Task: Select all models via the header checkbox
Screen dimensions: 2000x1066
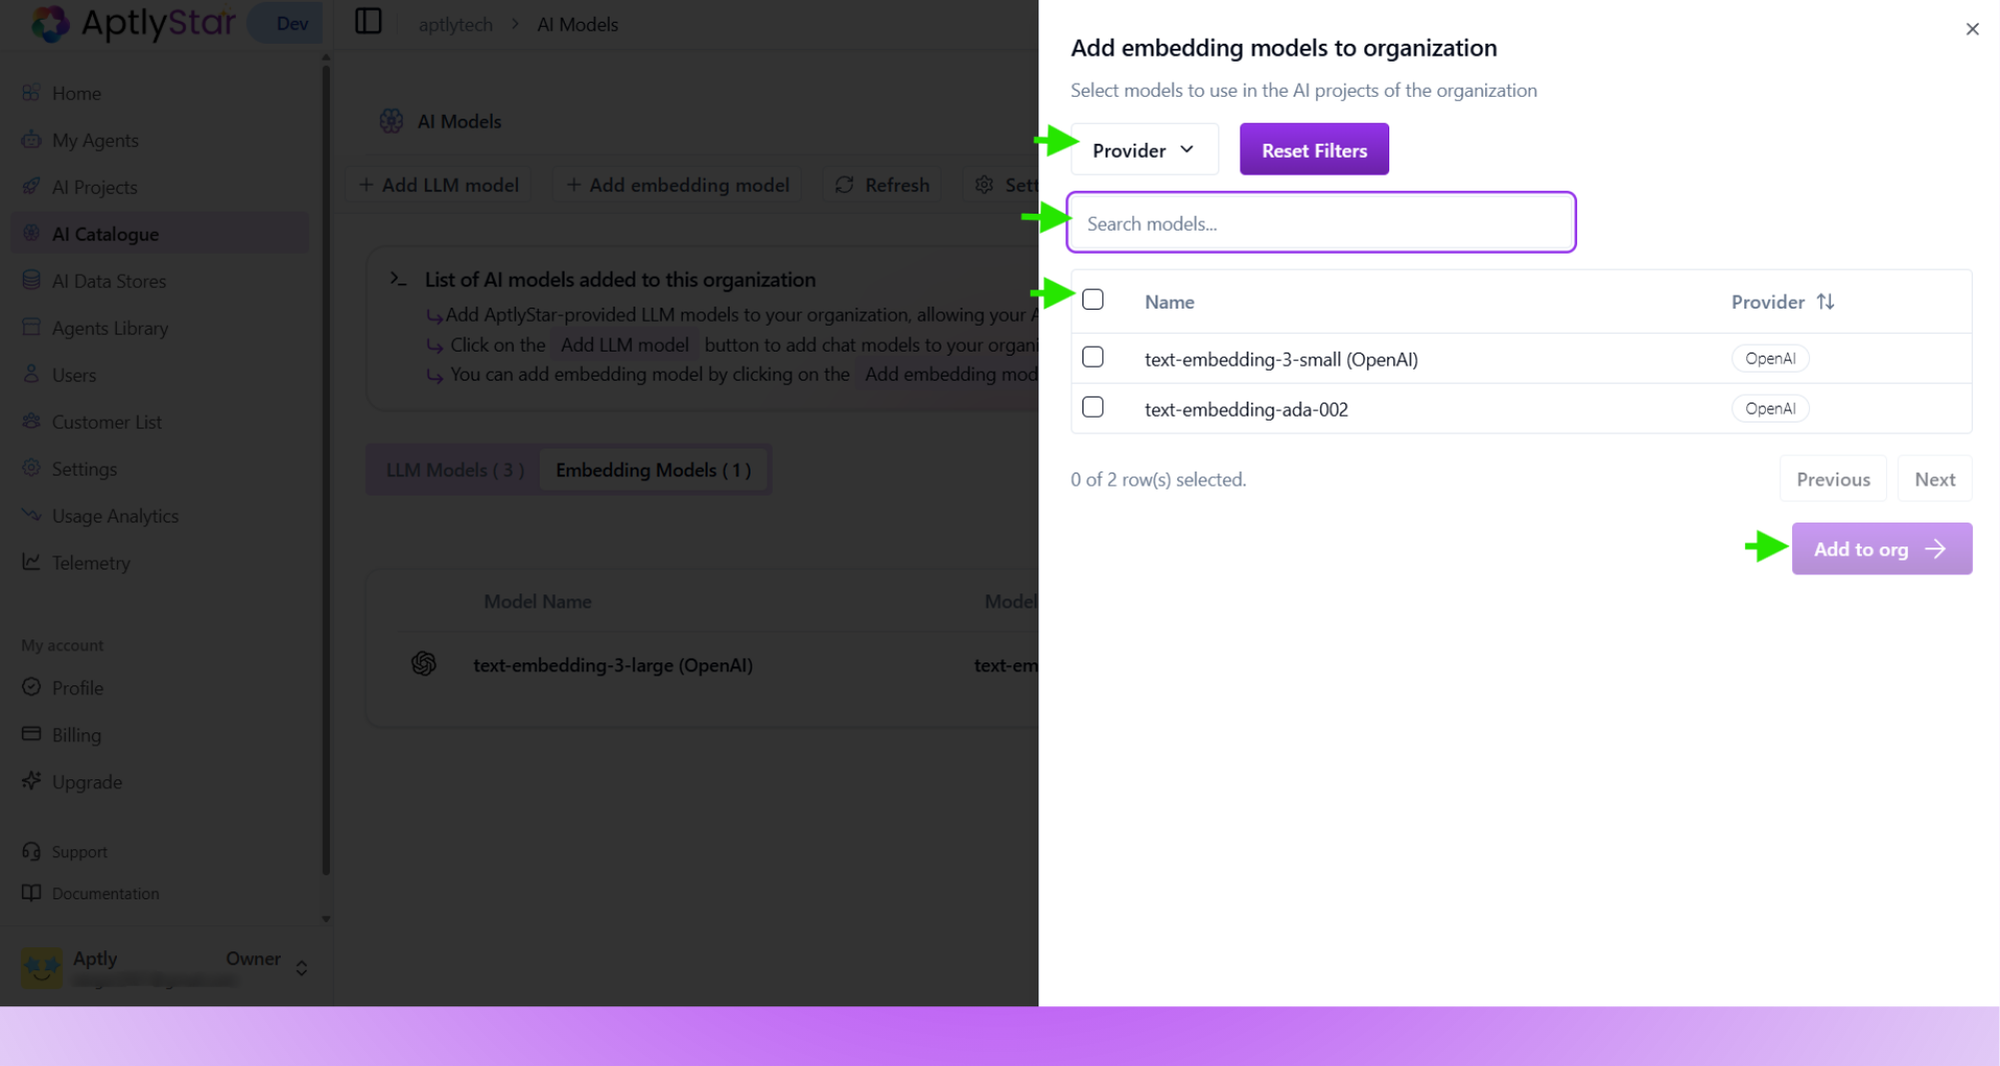Action: 1093,299
